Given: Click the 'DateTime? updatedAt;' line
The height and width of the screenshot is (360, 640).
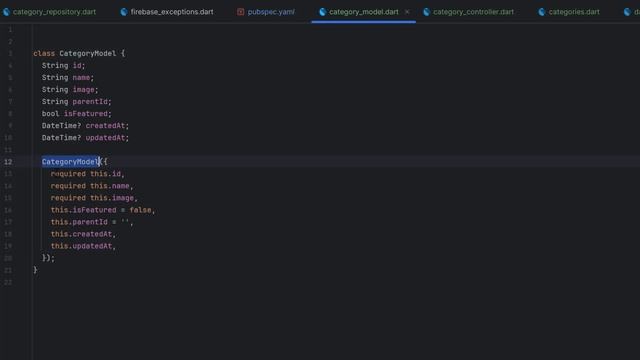Looking at the screenshot, I should tap(85, 138).
